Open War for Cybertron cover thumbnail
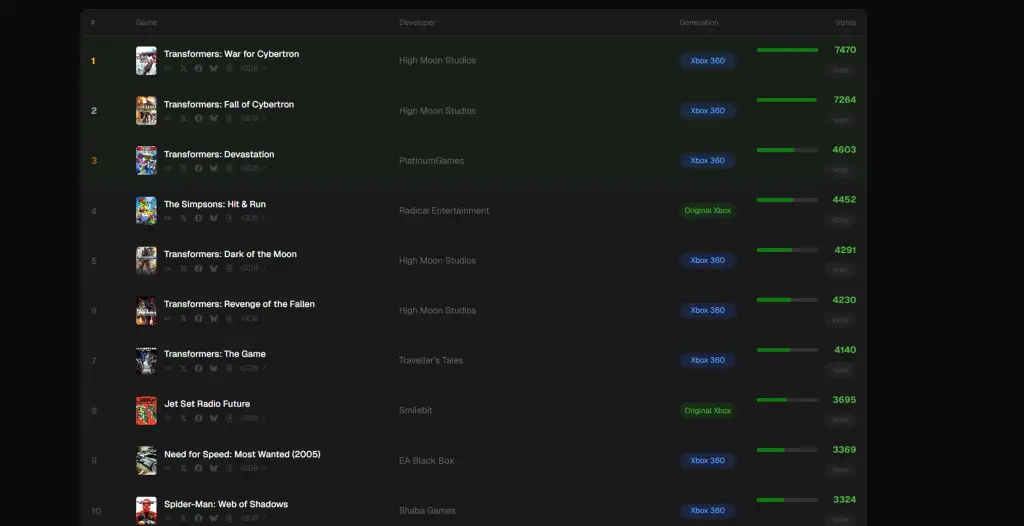Viewport: 1024px width, 526px height. point(146,61)
